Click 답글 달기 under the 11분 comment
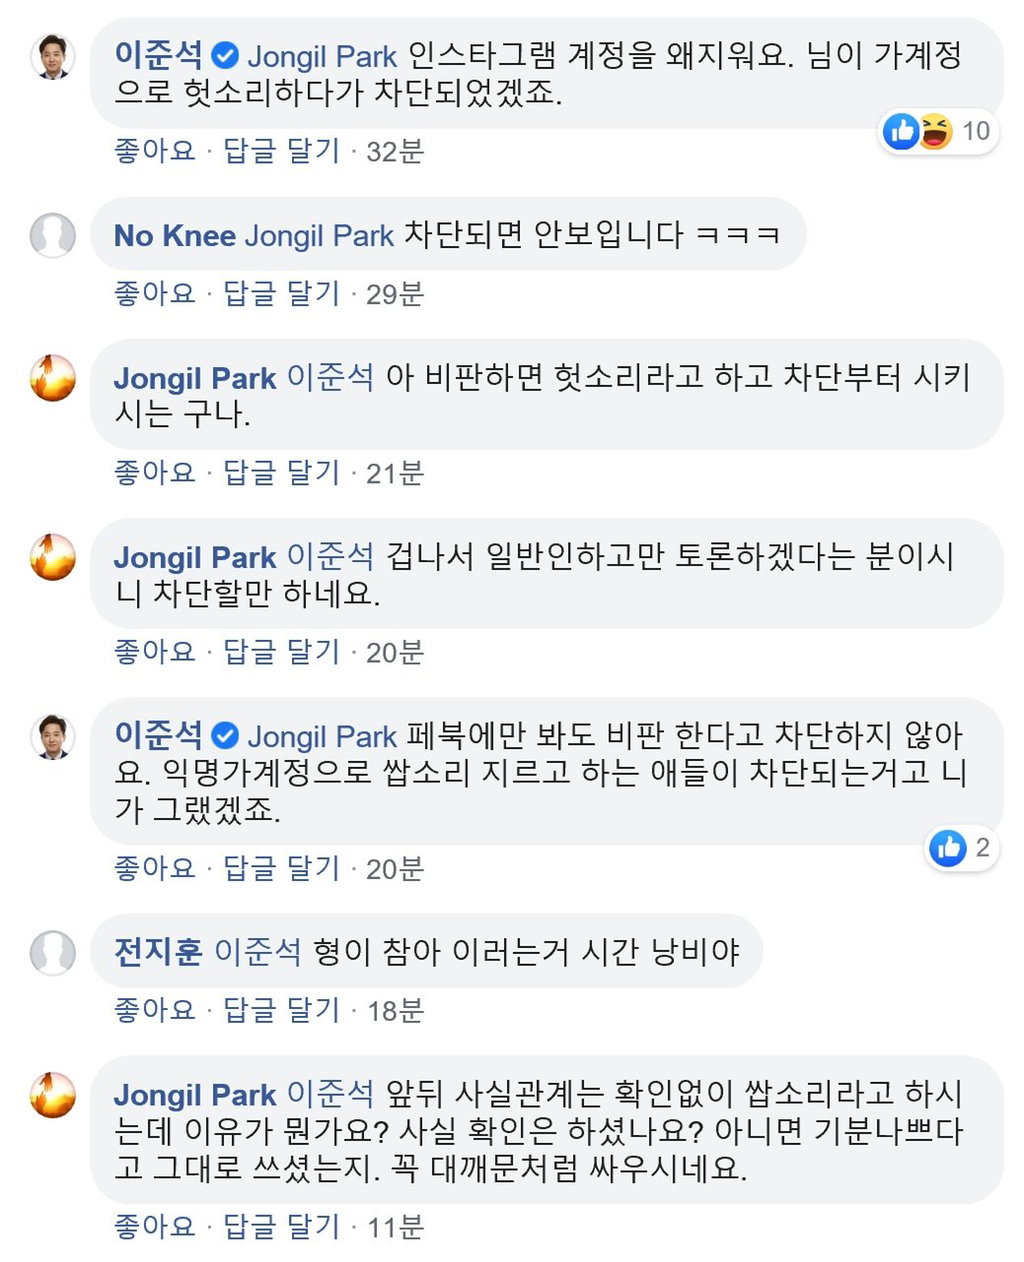Screen dimensions: 1024x1262 tap(281, 1226)
